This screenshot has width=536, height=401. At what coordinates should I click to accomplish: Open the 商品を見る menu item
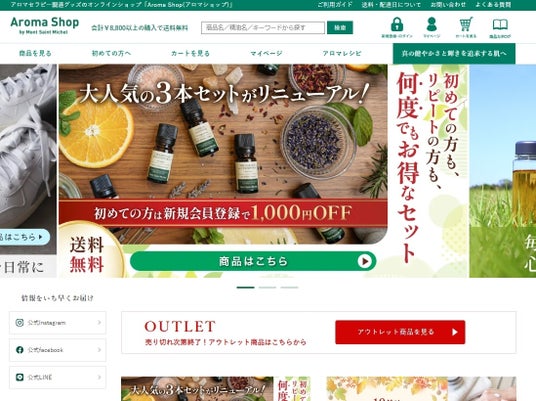point(35,53)
